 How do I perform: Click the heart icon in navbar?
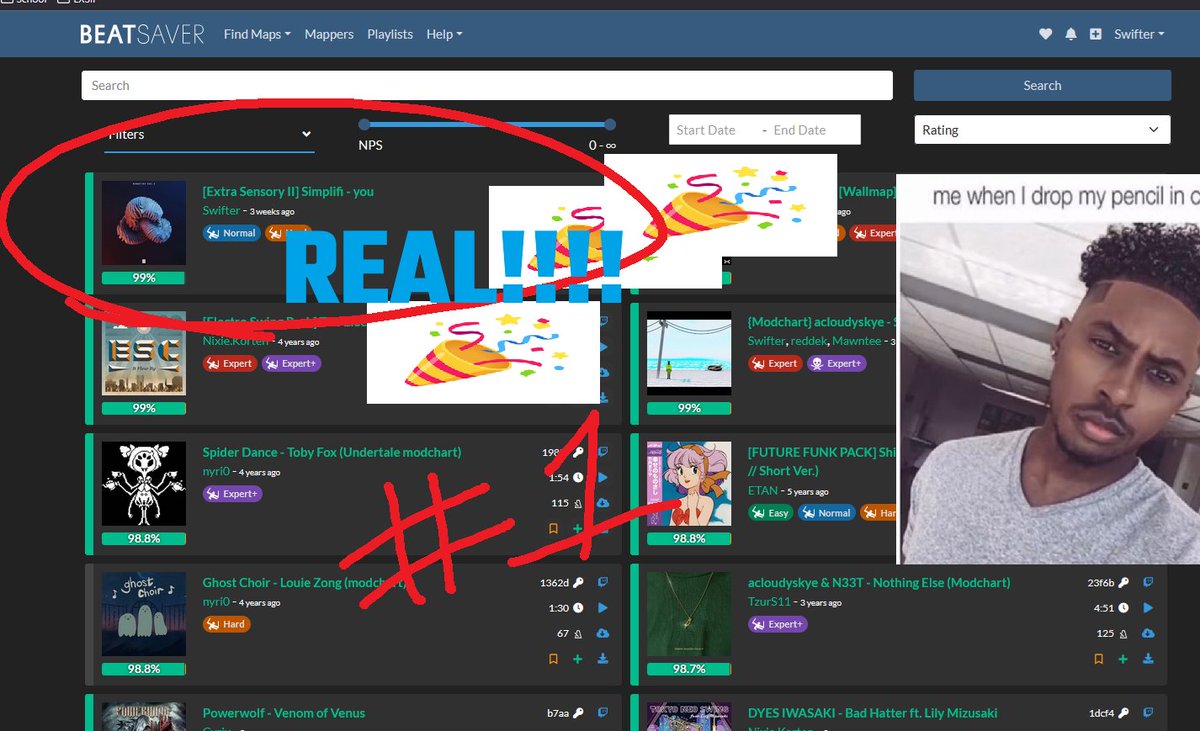1046,34
